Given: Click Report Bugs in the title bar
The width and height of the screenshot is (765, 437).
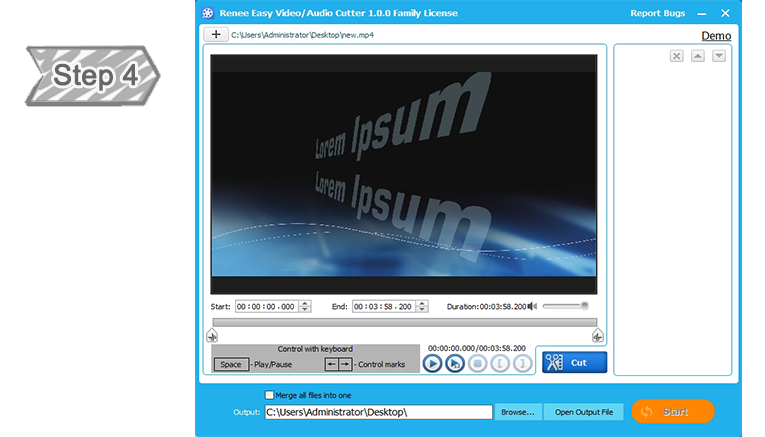Looking at the screenshot, I should [x=657, y=13].
